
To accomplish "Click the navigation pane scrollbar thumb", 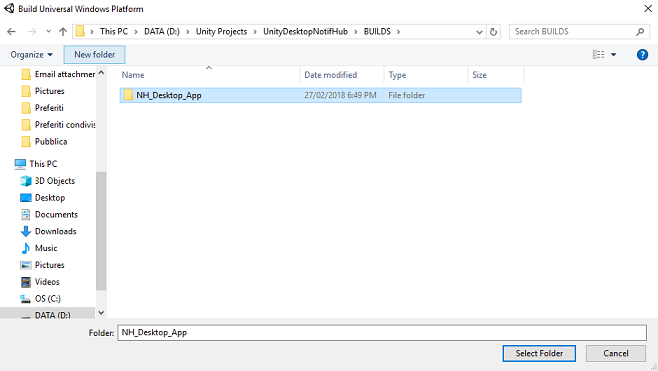I will pyautogui.click(x=101, y=231).
